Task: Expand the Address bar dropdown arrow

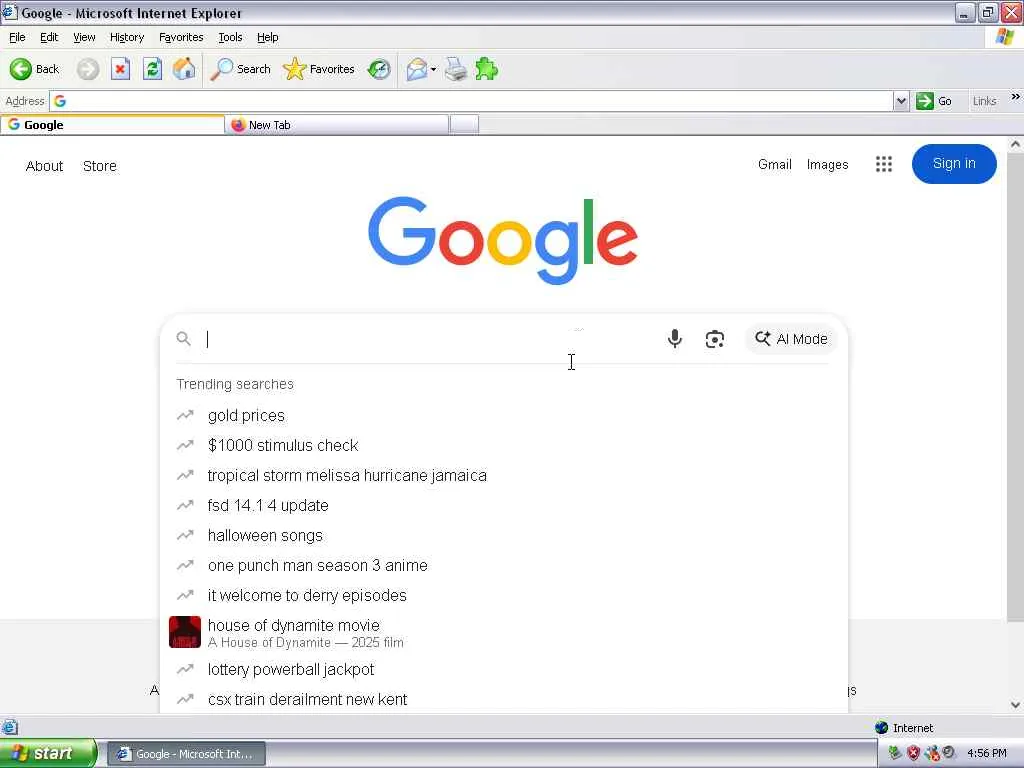Action: coord(901,101)
